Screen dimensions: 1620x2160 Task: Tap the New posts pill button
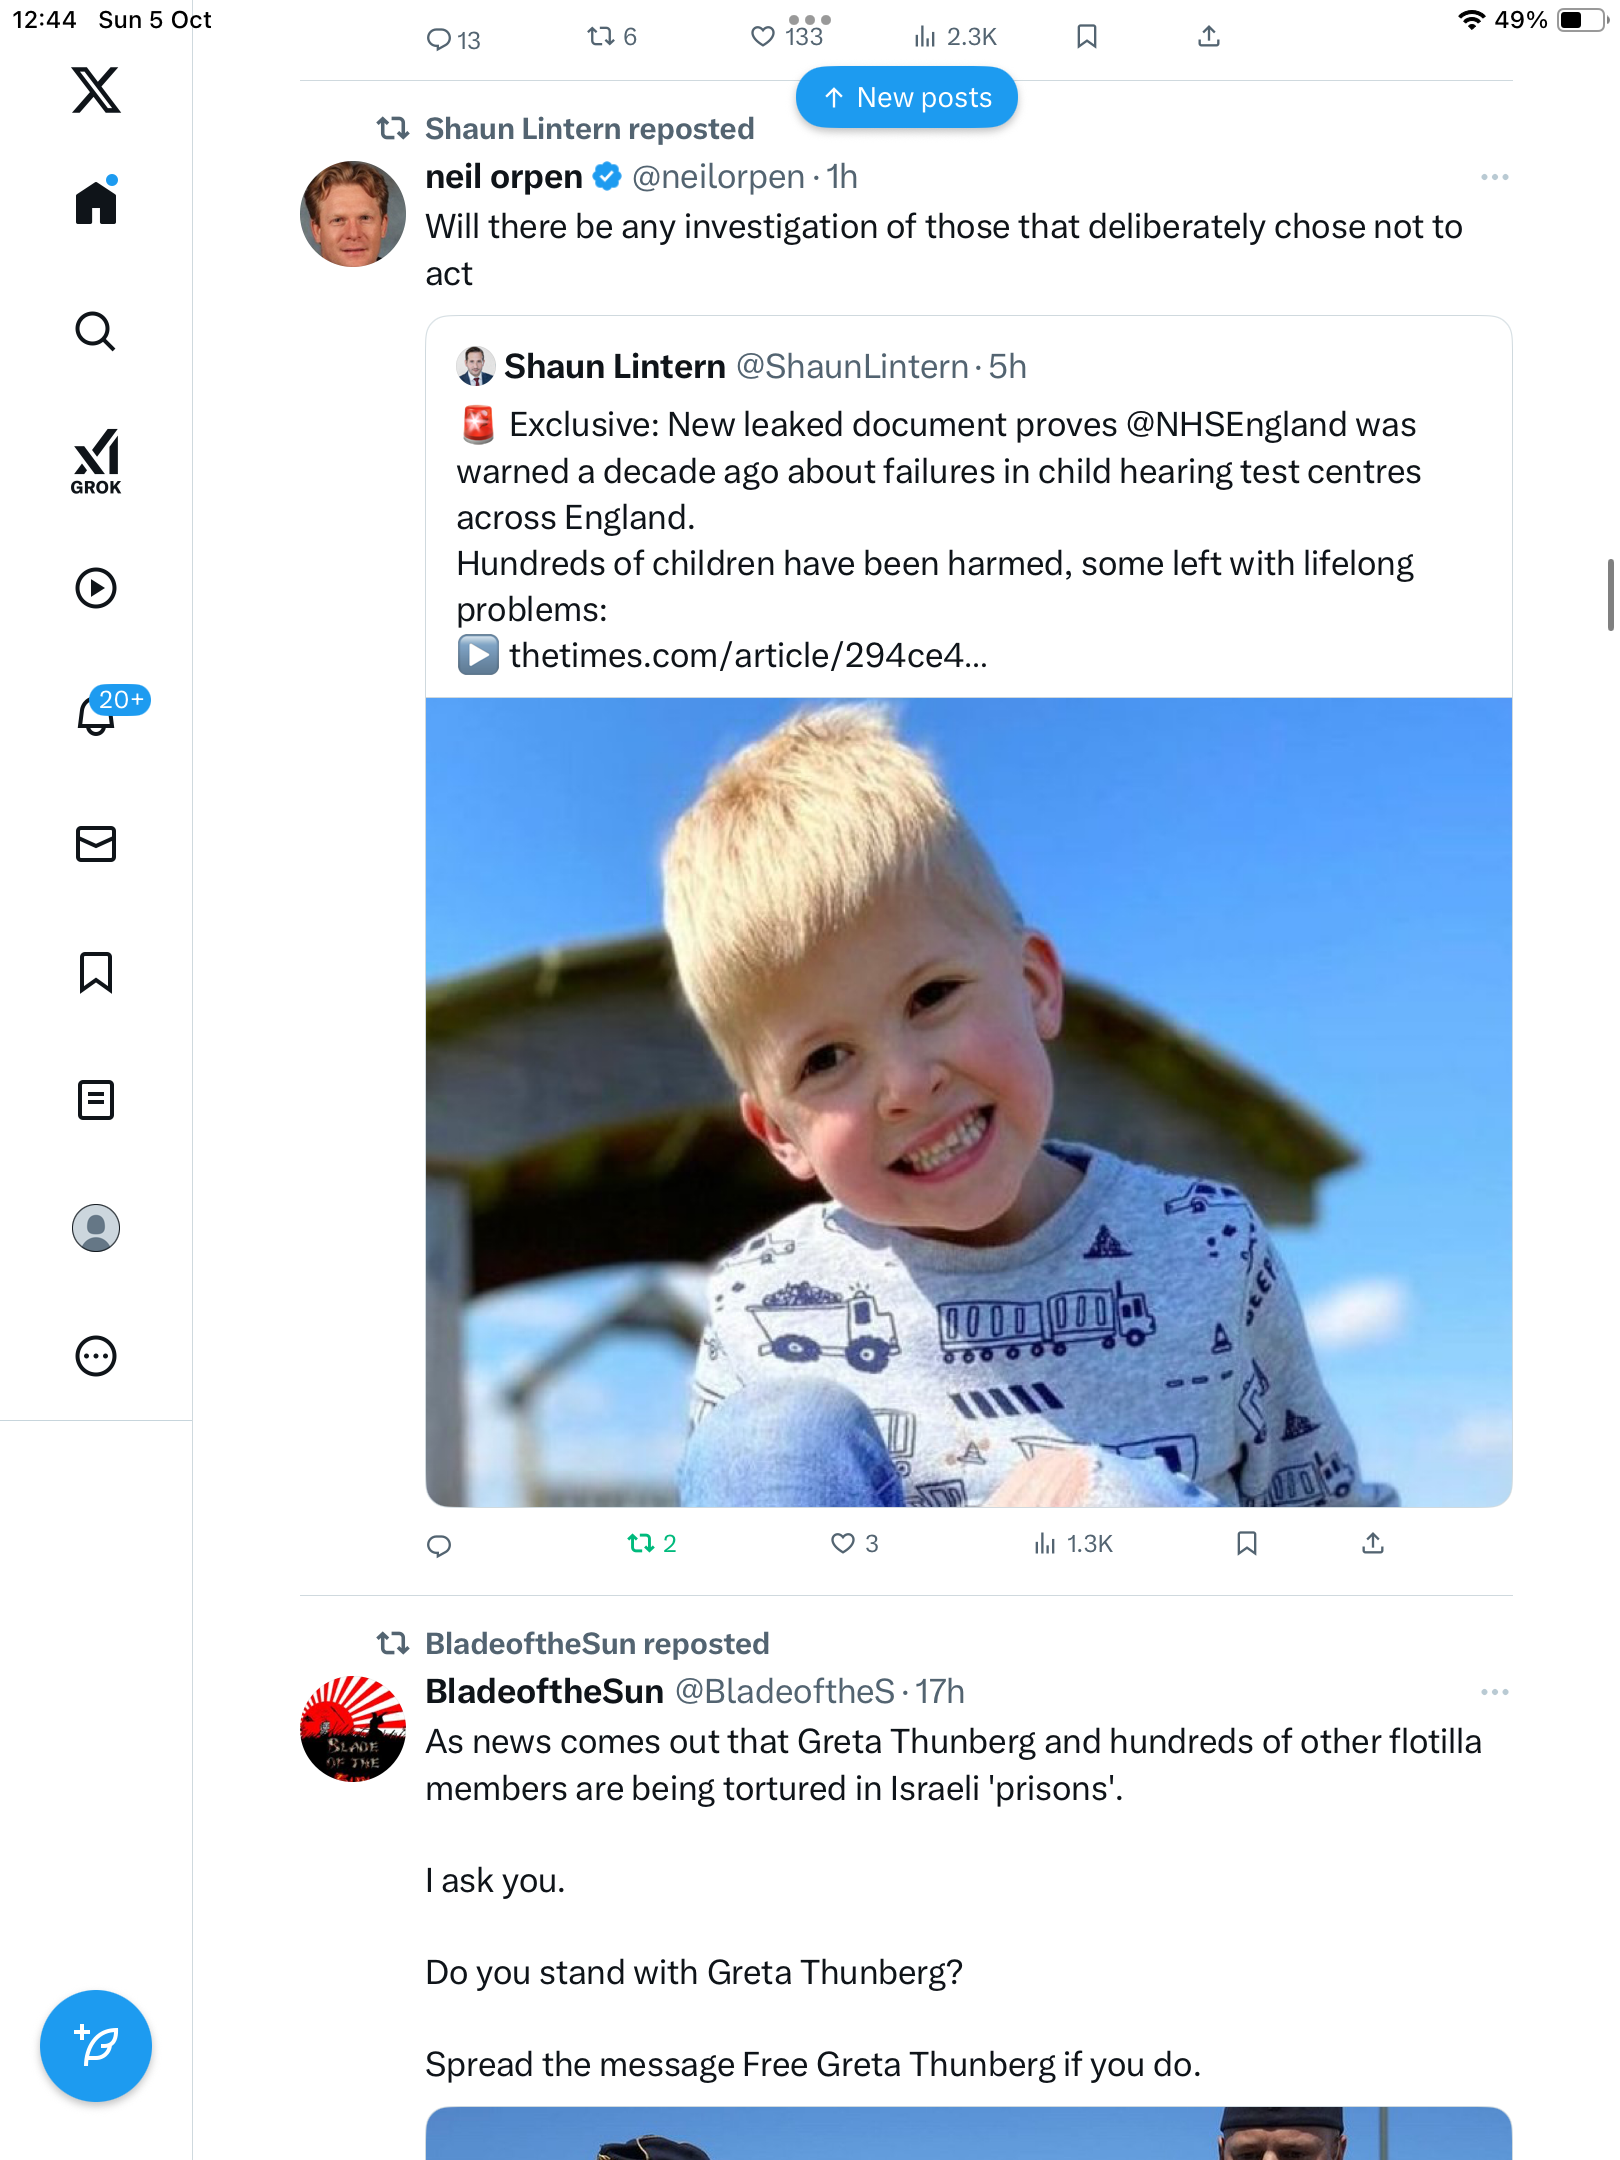[906, 98]
